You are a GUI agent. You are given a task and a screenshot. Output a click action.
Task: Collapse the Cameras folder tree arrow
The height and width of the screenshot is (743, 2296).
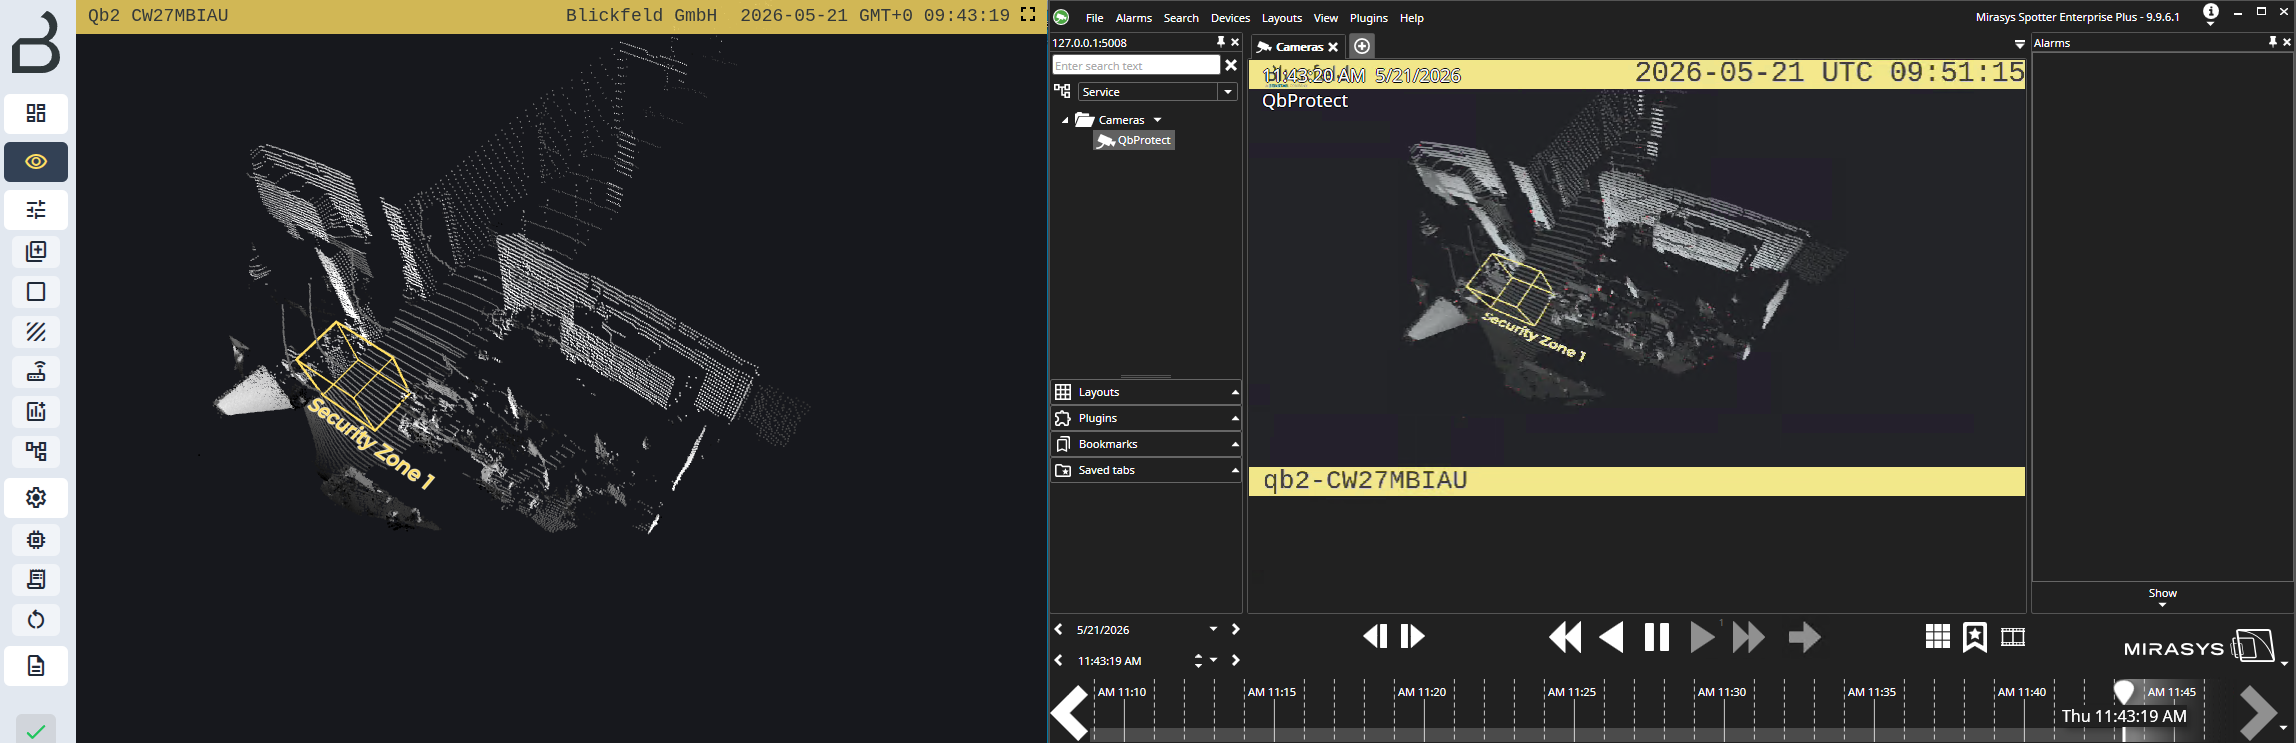tap(1065, 120)
